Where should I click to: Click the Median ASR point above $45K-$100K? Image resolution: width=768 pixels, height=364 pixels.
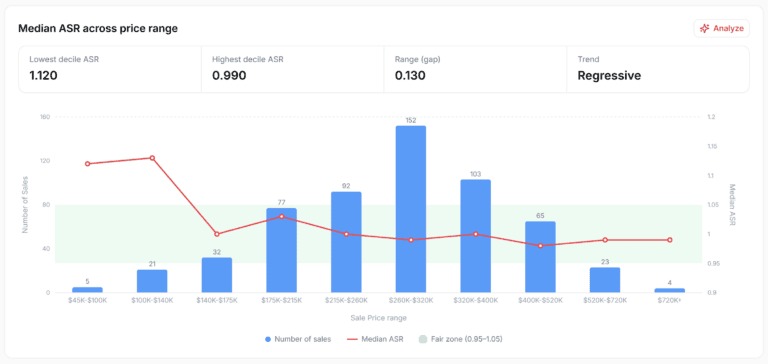[x=88, y=164]
